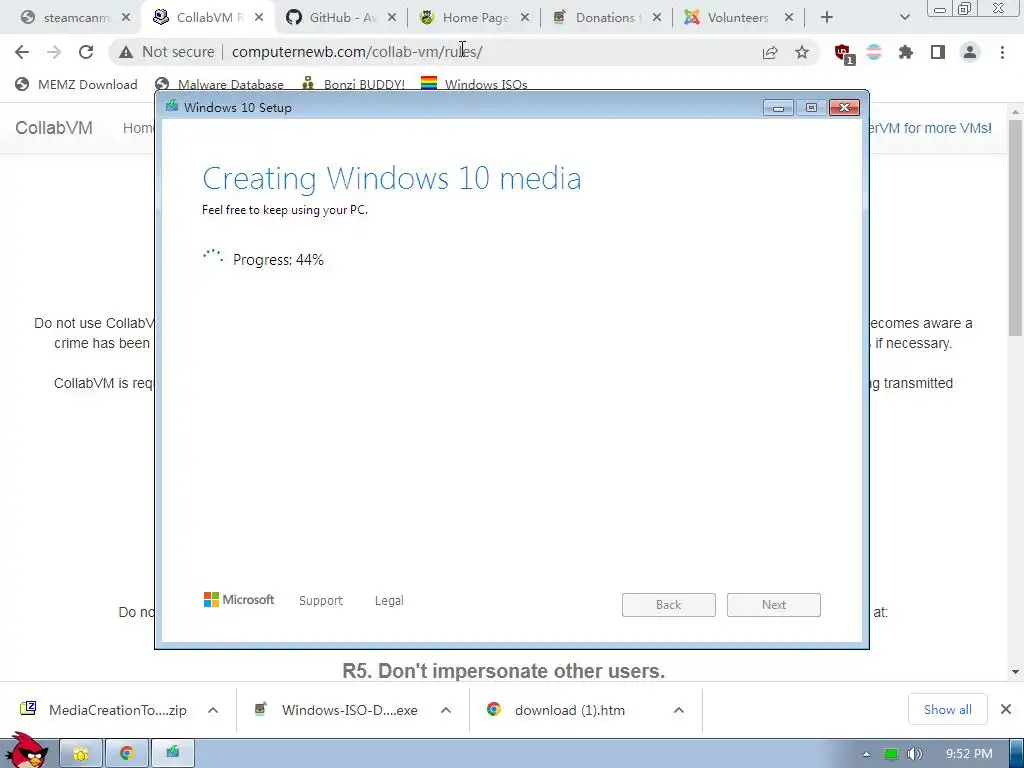
Task: Close the Donations tab
Action: click(x=657, y=18)
